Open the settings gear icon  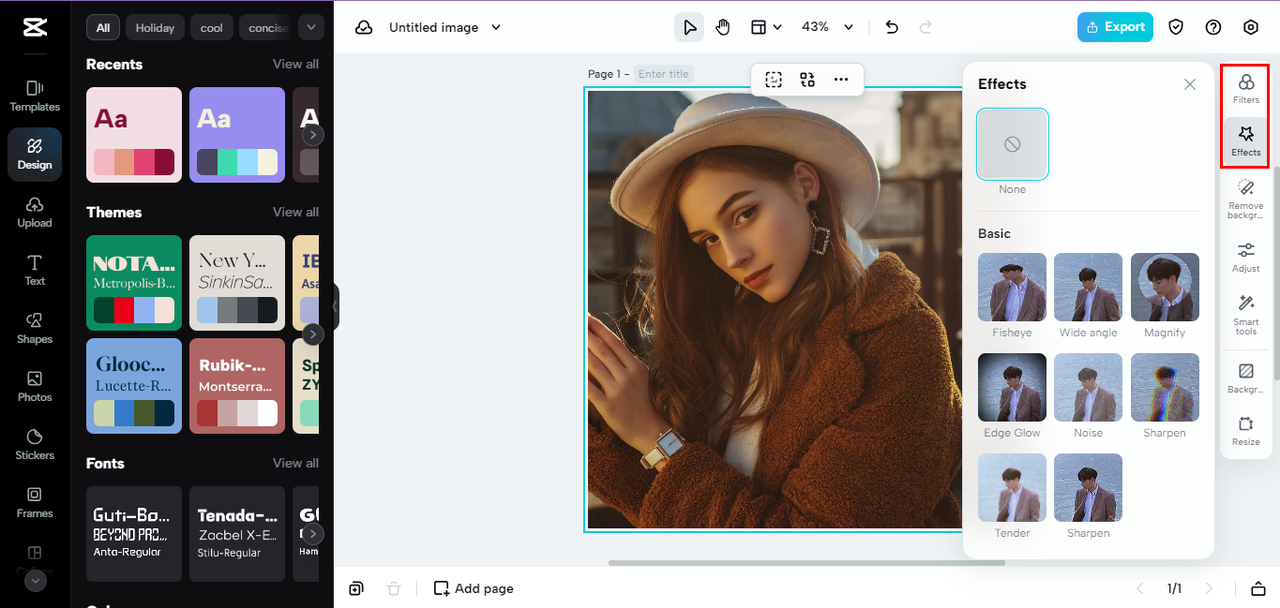1251,27
